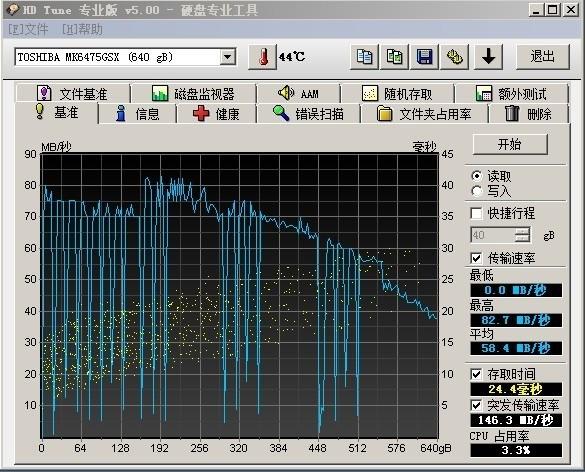Enable the 快捷行程 checkbox

[x=476, y=213]
